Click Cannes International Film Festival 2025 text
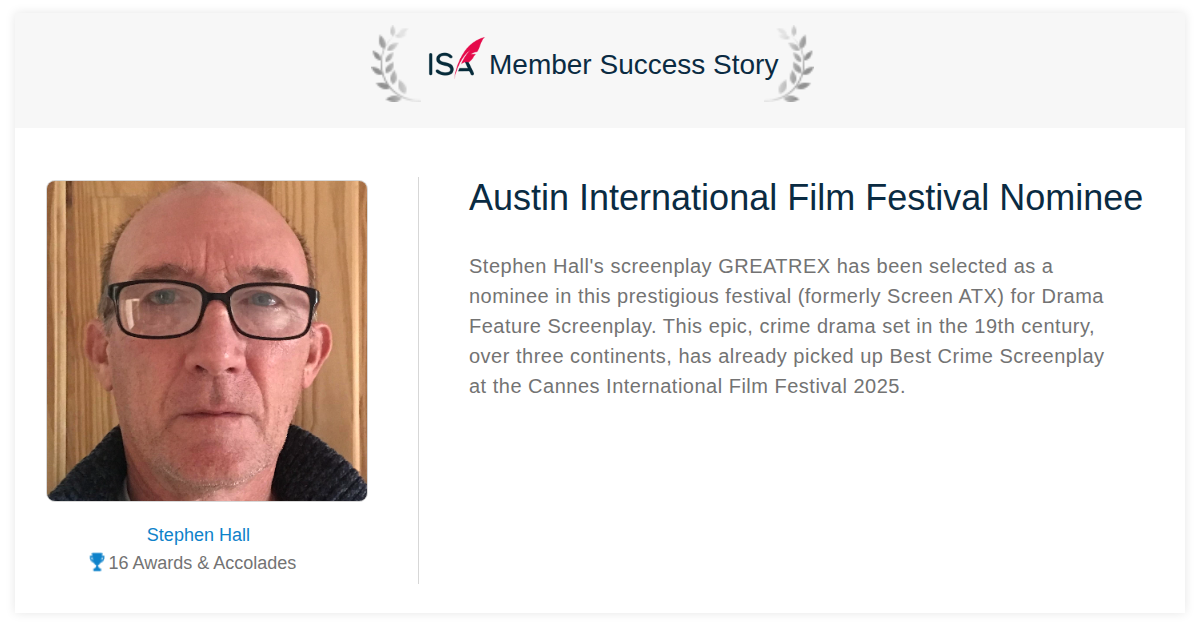This screenshot has height=630, width=1200. click(x=715, y=386)
